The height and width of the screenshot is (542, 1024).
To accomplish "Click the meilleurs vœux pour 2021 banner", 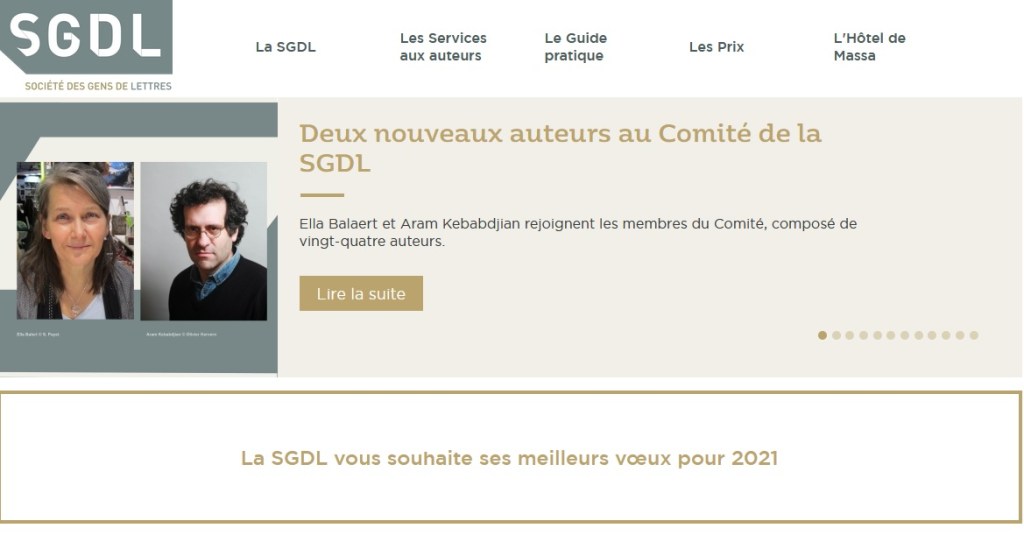I will (x=509, y=459).
